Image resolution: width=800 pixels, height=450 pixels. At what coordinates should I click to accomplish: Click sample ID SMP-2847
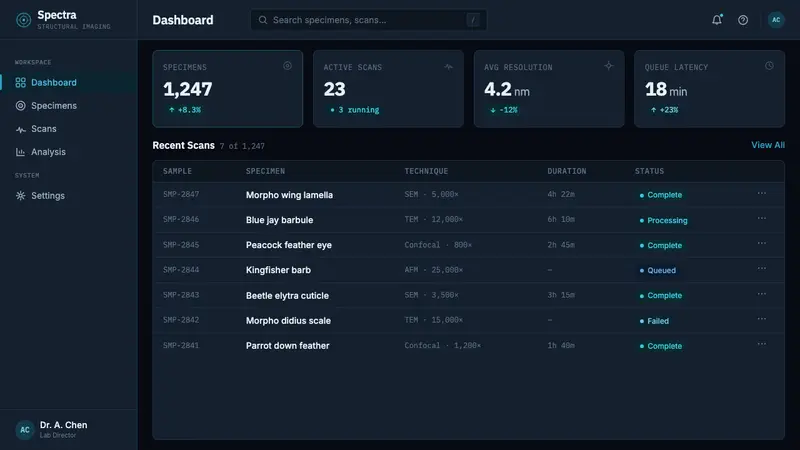coord(181,194)
